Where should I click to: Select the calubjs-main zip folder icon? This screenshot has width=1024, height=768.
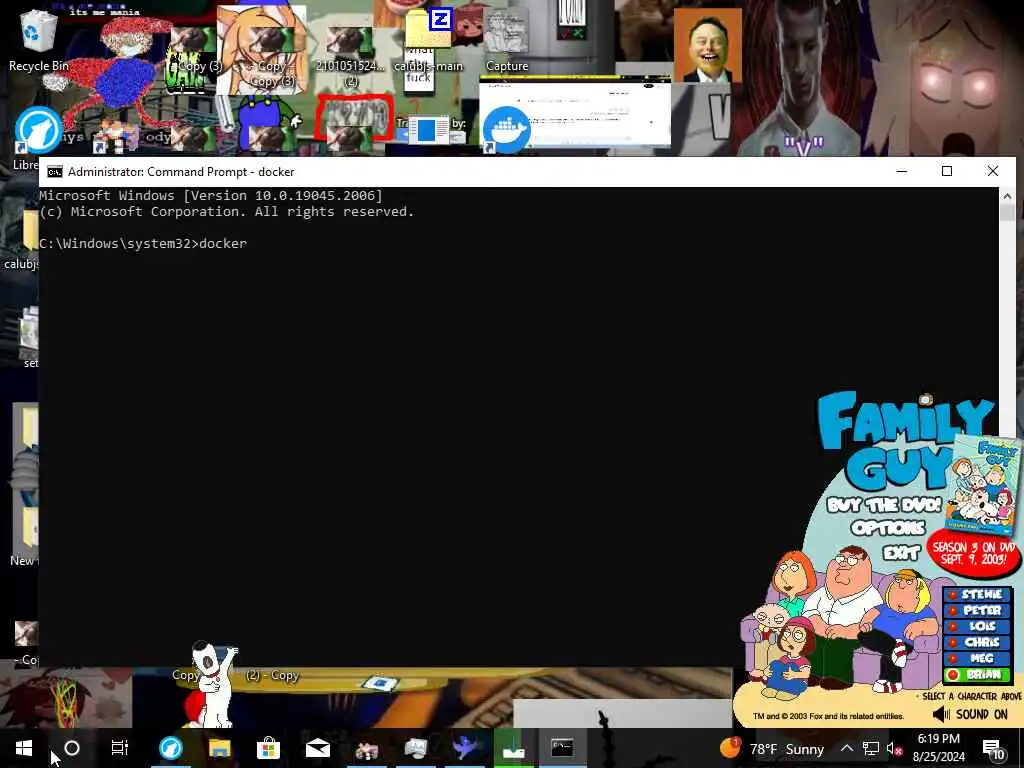click(x=428, y=39)
